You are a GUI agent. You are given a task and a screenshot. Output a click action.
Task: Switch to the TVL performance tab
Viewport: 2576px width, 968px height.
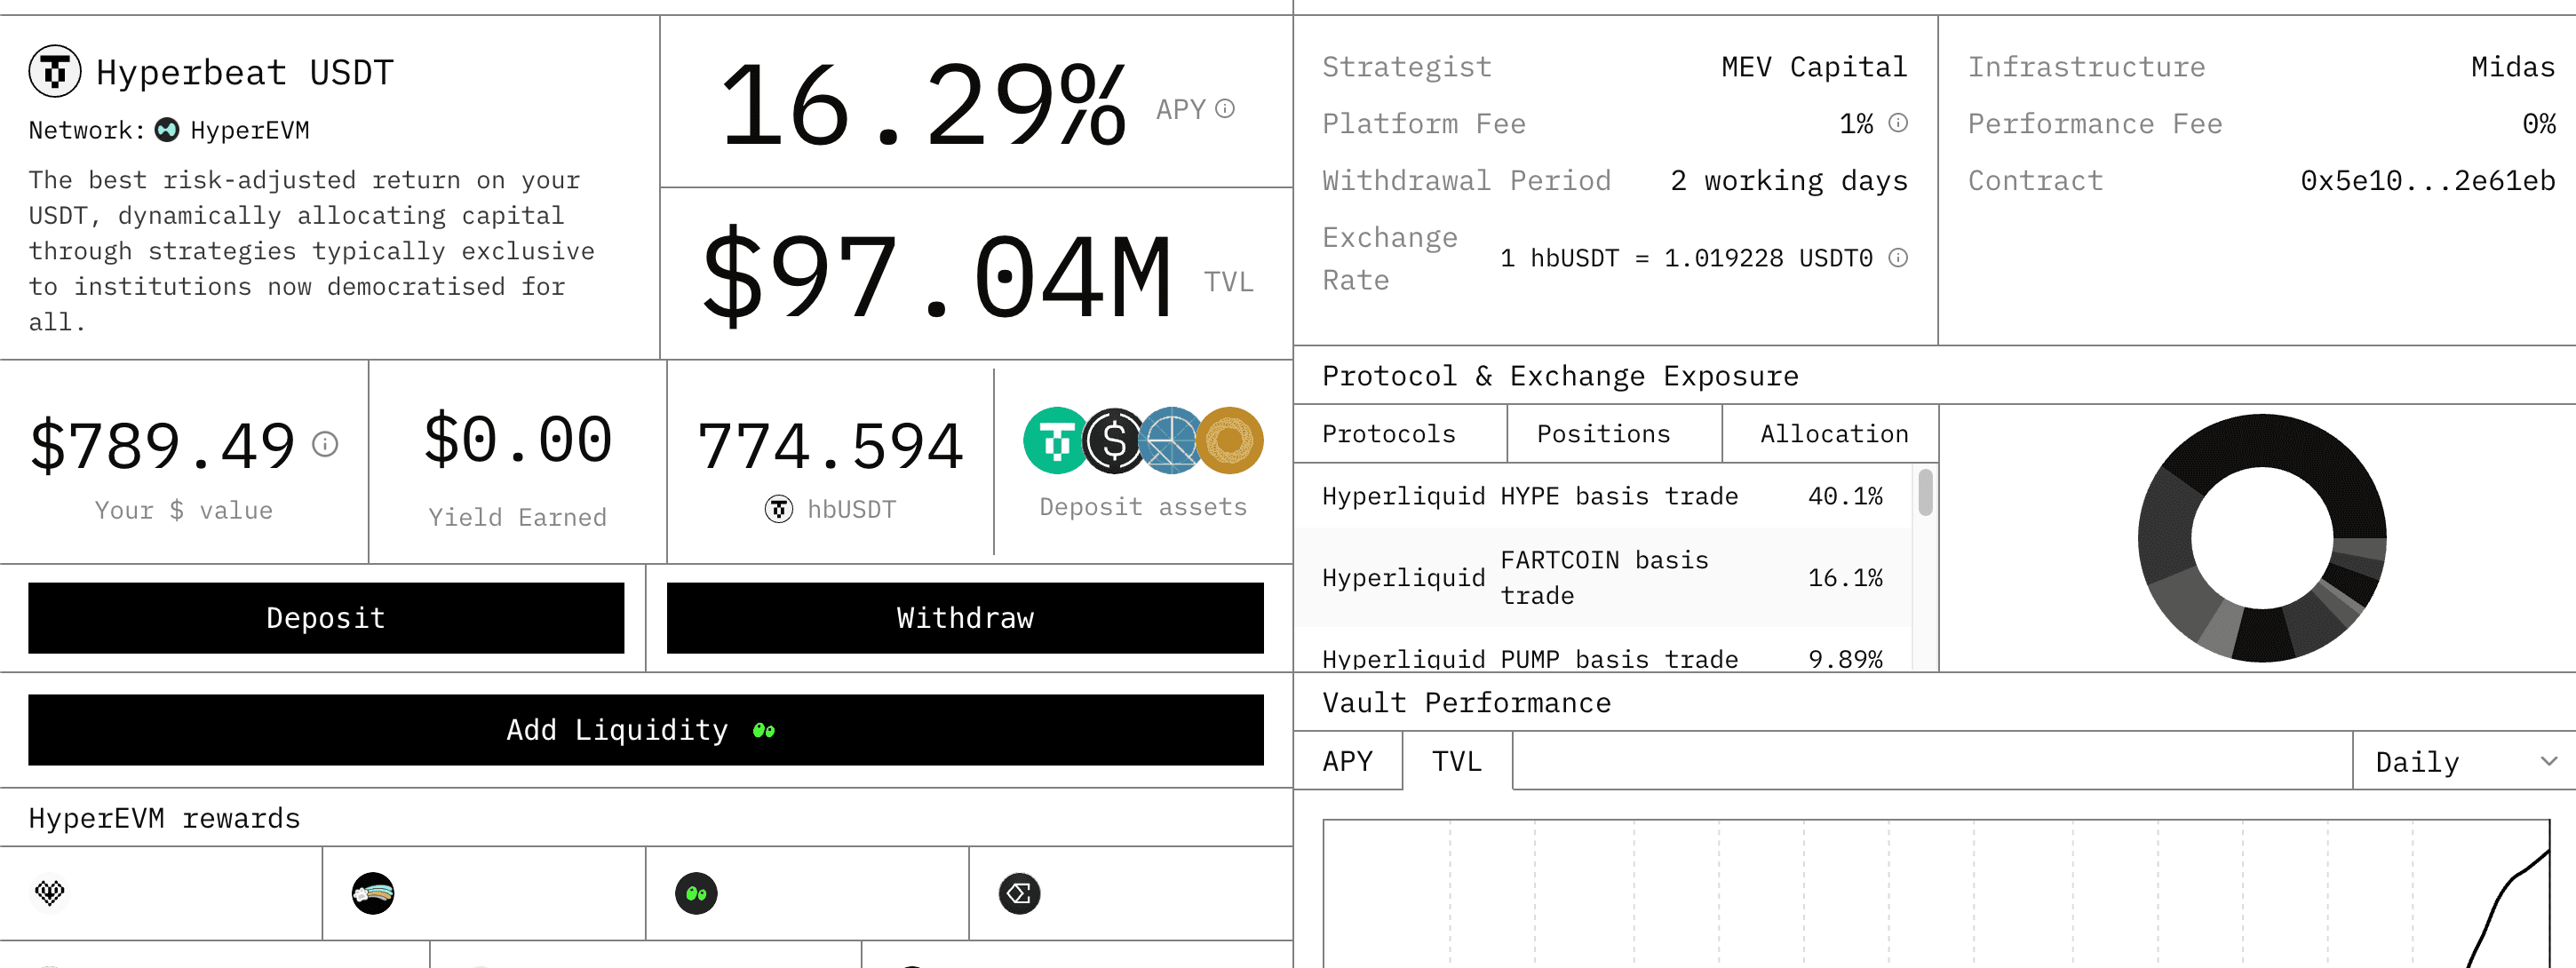pyautogui.click(x=1456, y=762)
